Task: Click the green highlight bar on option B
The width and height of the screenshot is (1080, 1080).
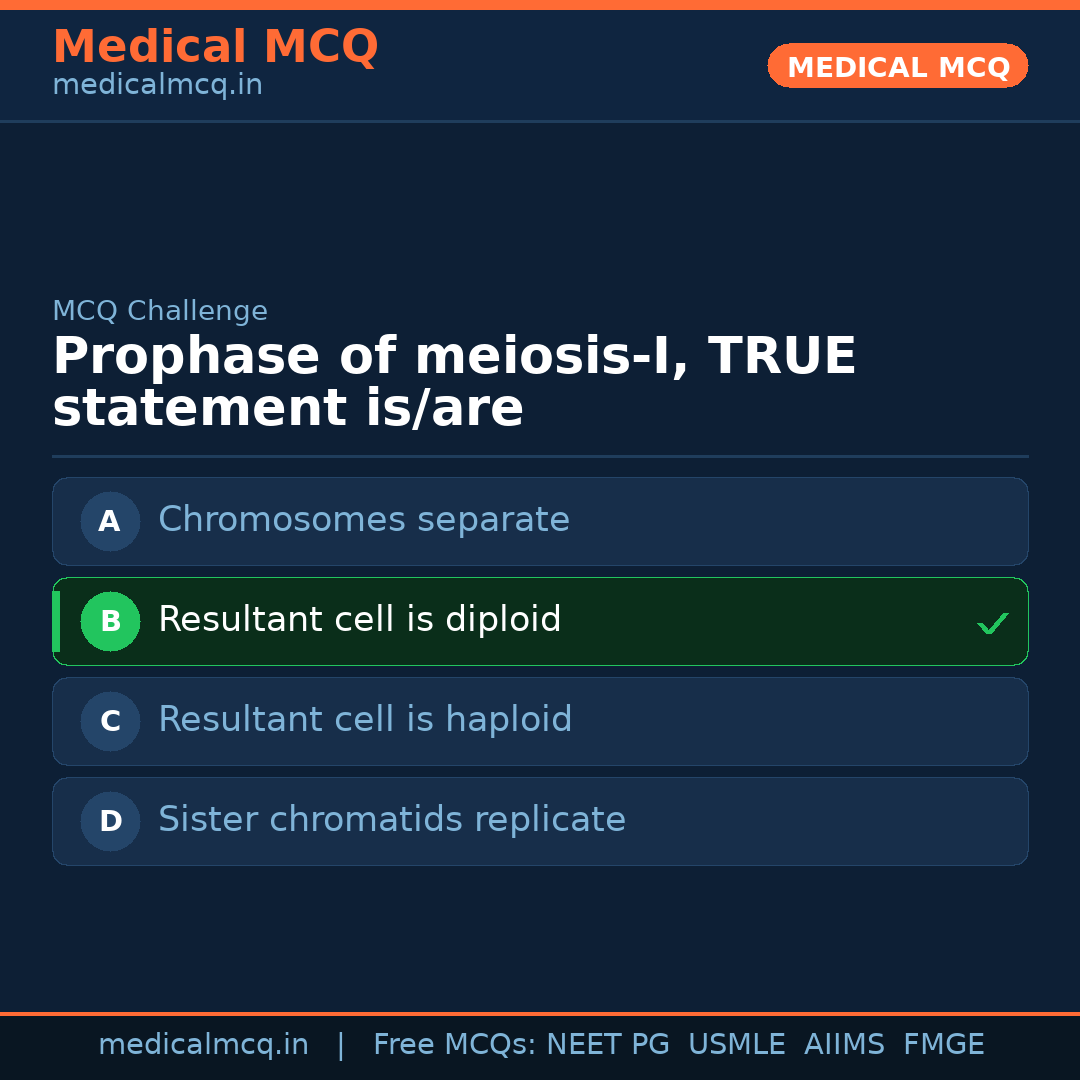Action: (x=56, y=621)
